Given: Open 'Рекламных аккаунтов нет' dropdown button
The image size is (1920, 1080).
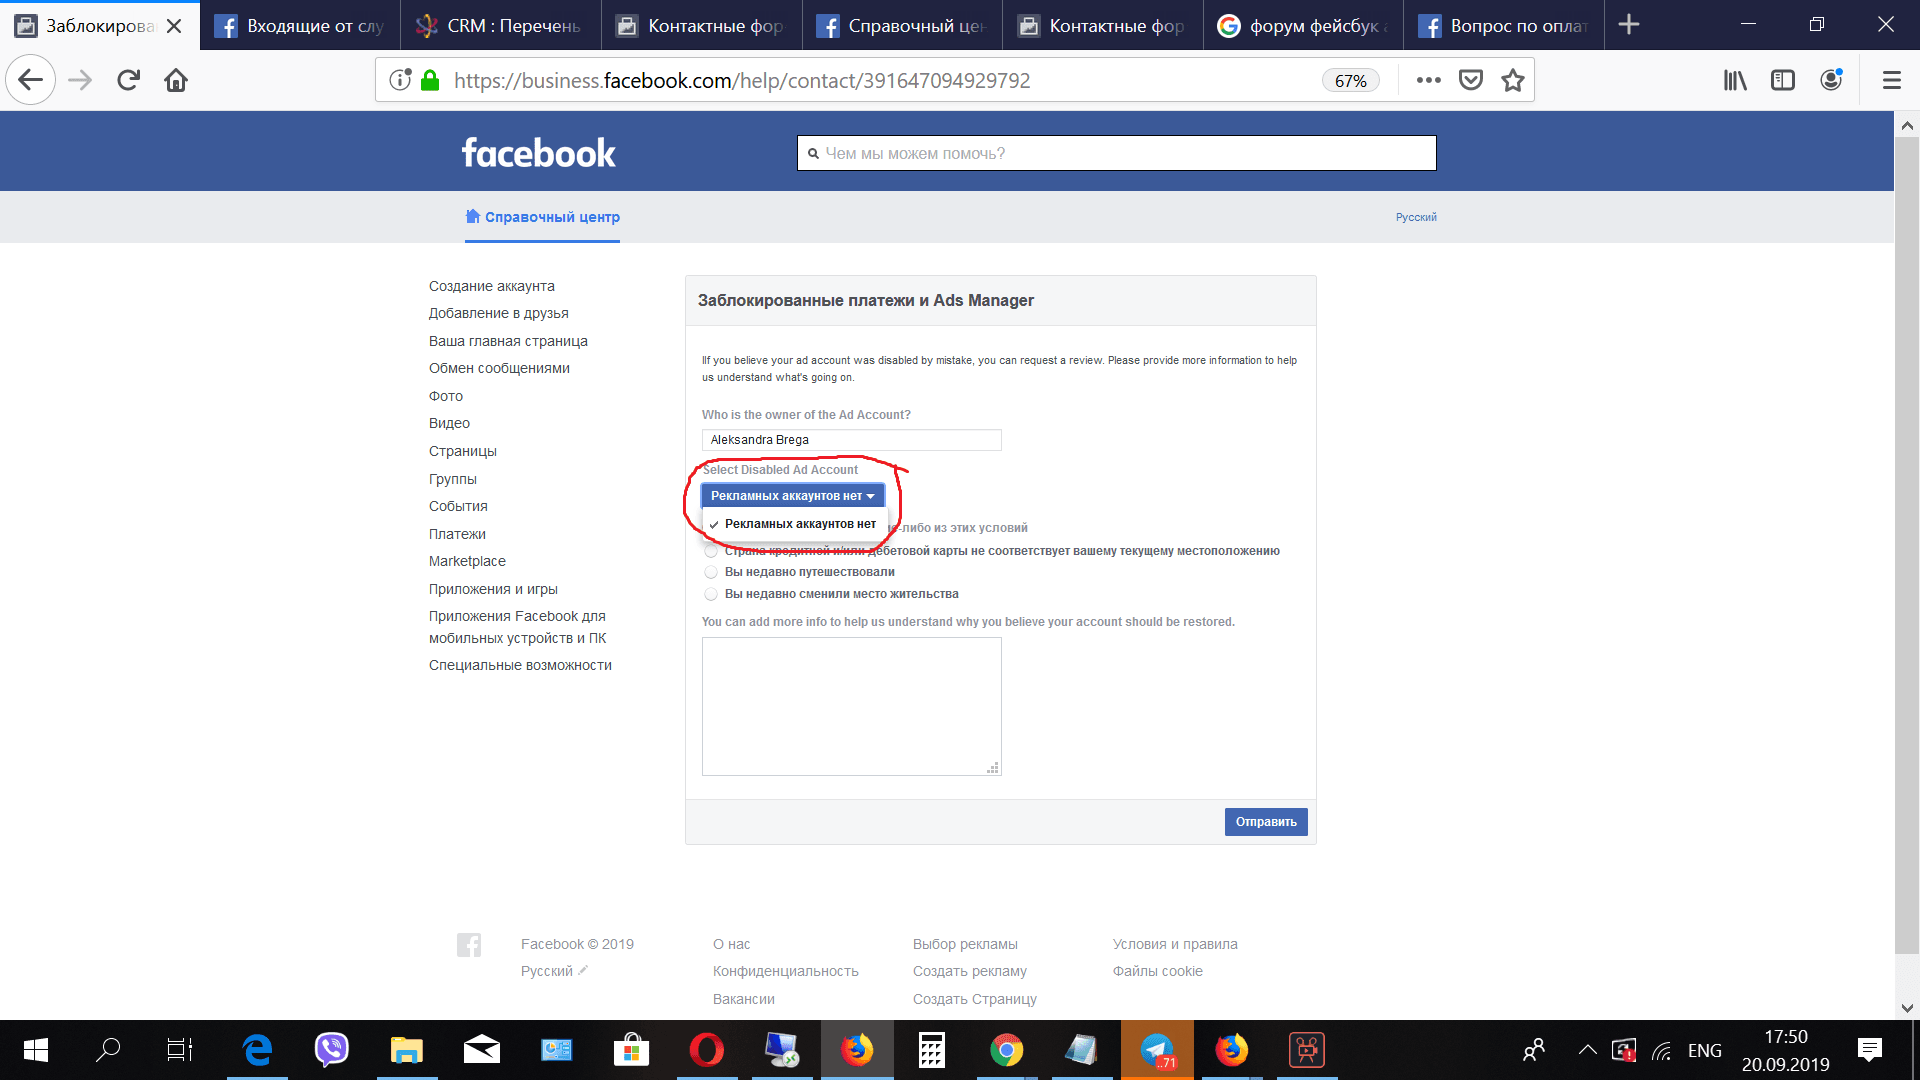Looking at the screenshot, I should [x=792, y=496].
